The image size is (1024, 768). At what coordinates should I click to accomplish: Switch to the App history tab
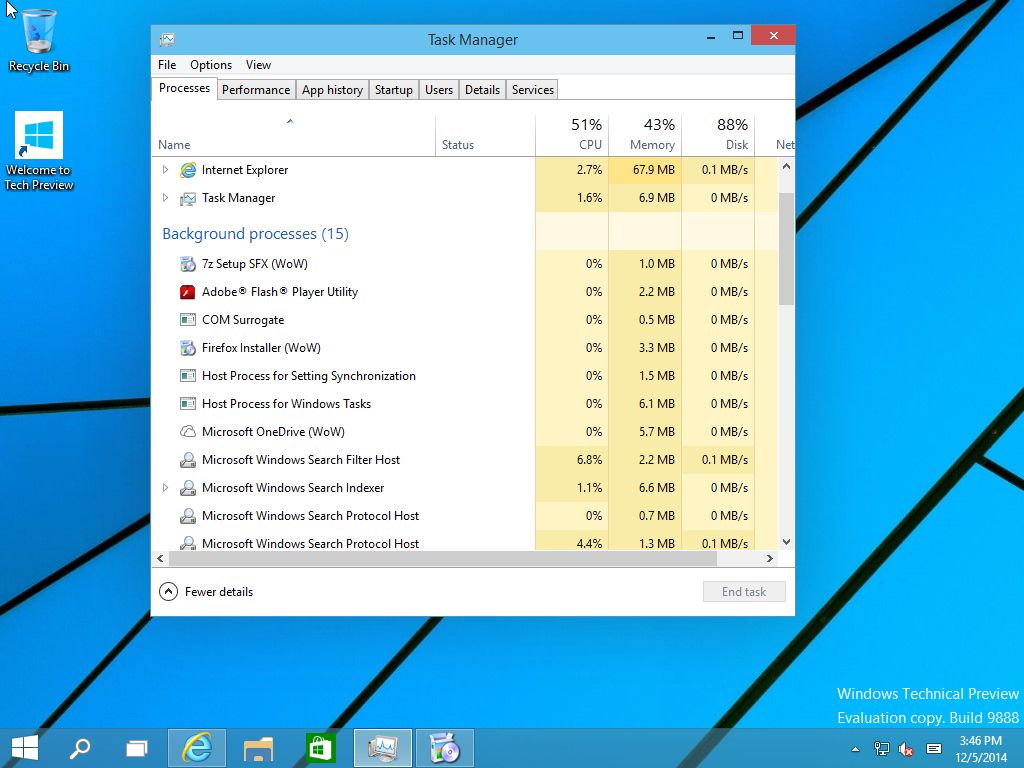[x=332, y=89]
